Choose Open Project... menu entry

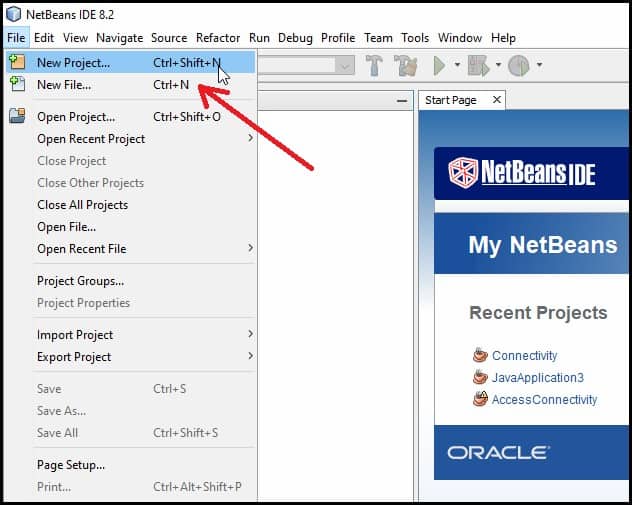[x=131, y=117]
